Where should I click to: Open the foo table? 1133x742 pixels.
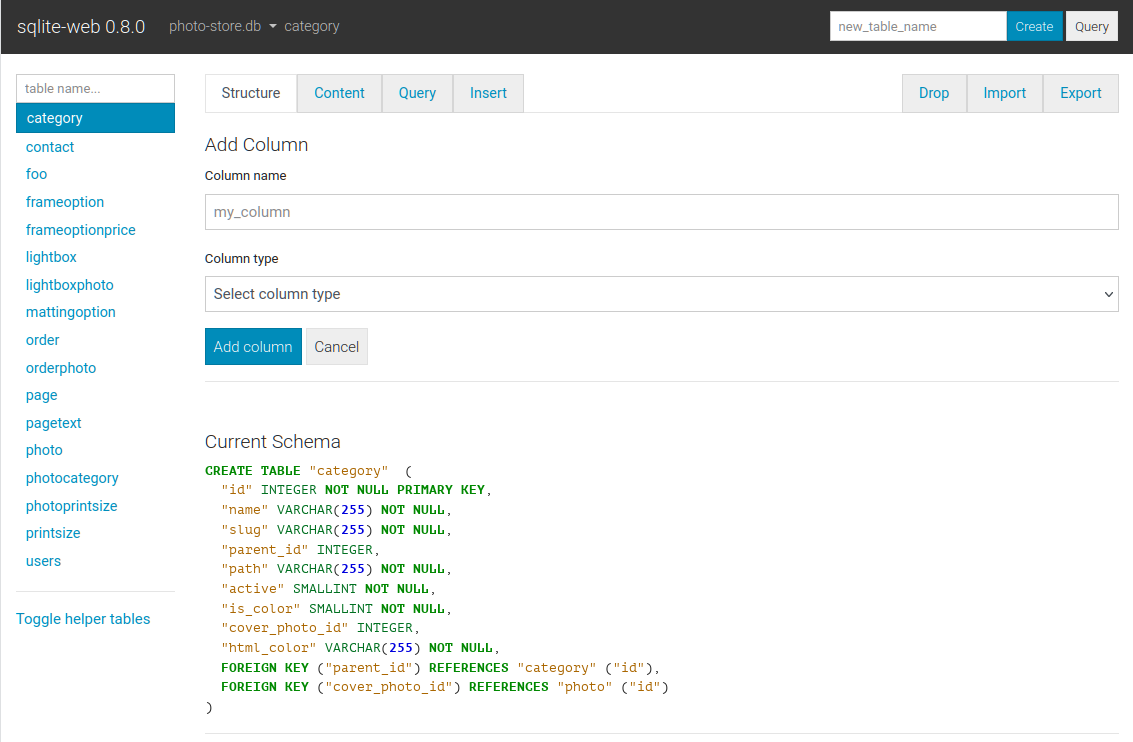click(36, 174)
